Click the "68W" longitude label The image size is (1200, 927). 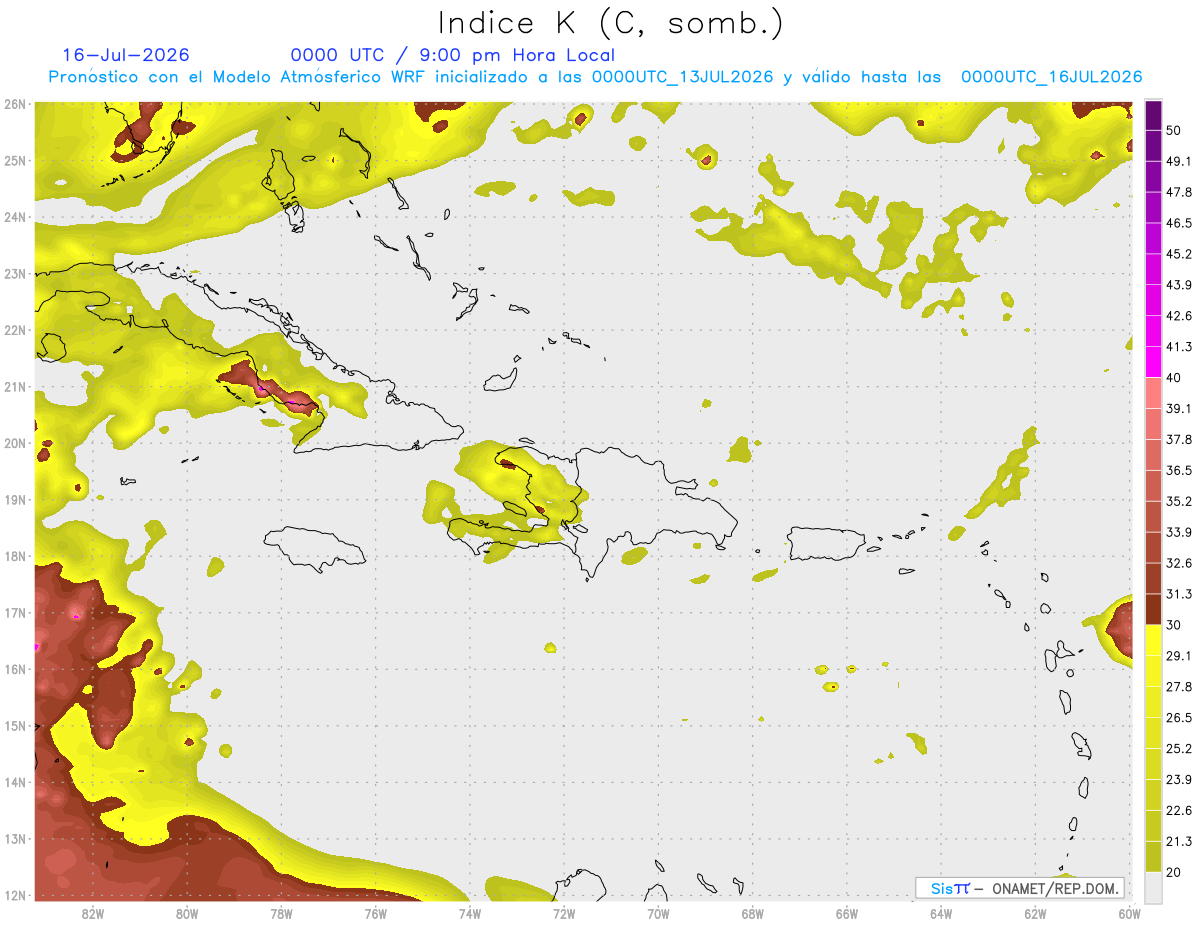click(752, 914)
